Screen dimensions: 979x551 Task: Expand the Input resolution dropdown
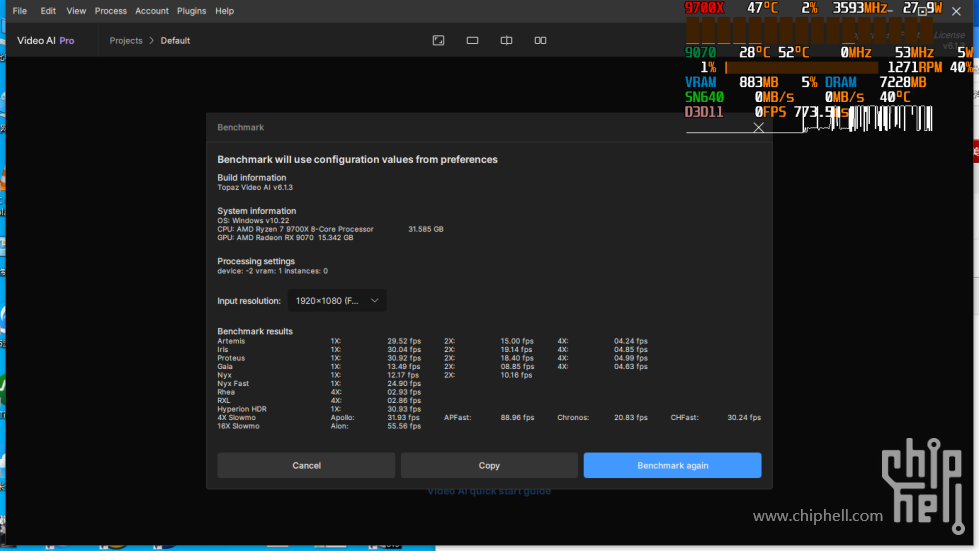[337, 301]
